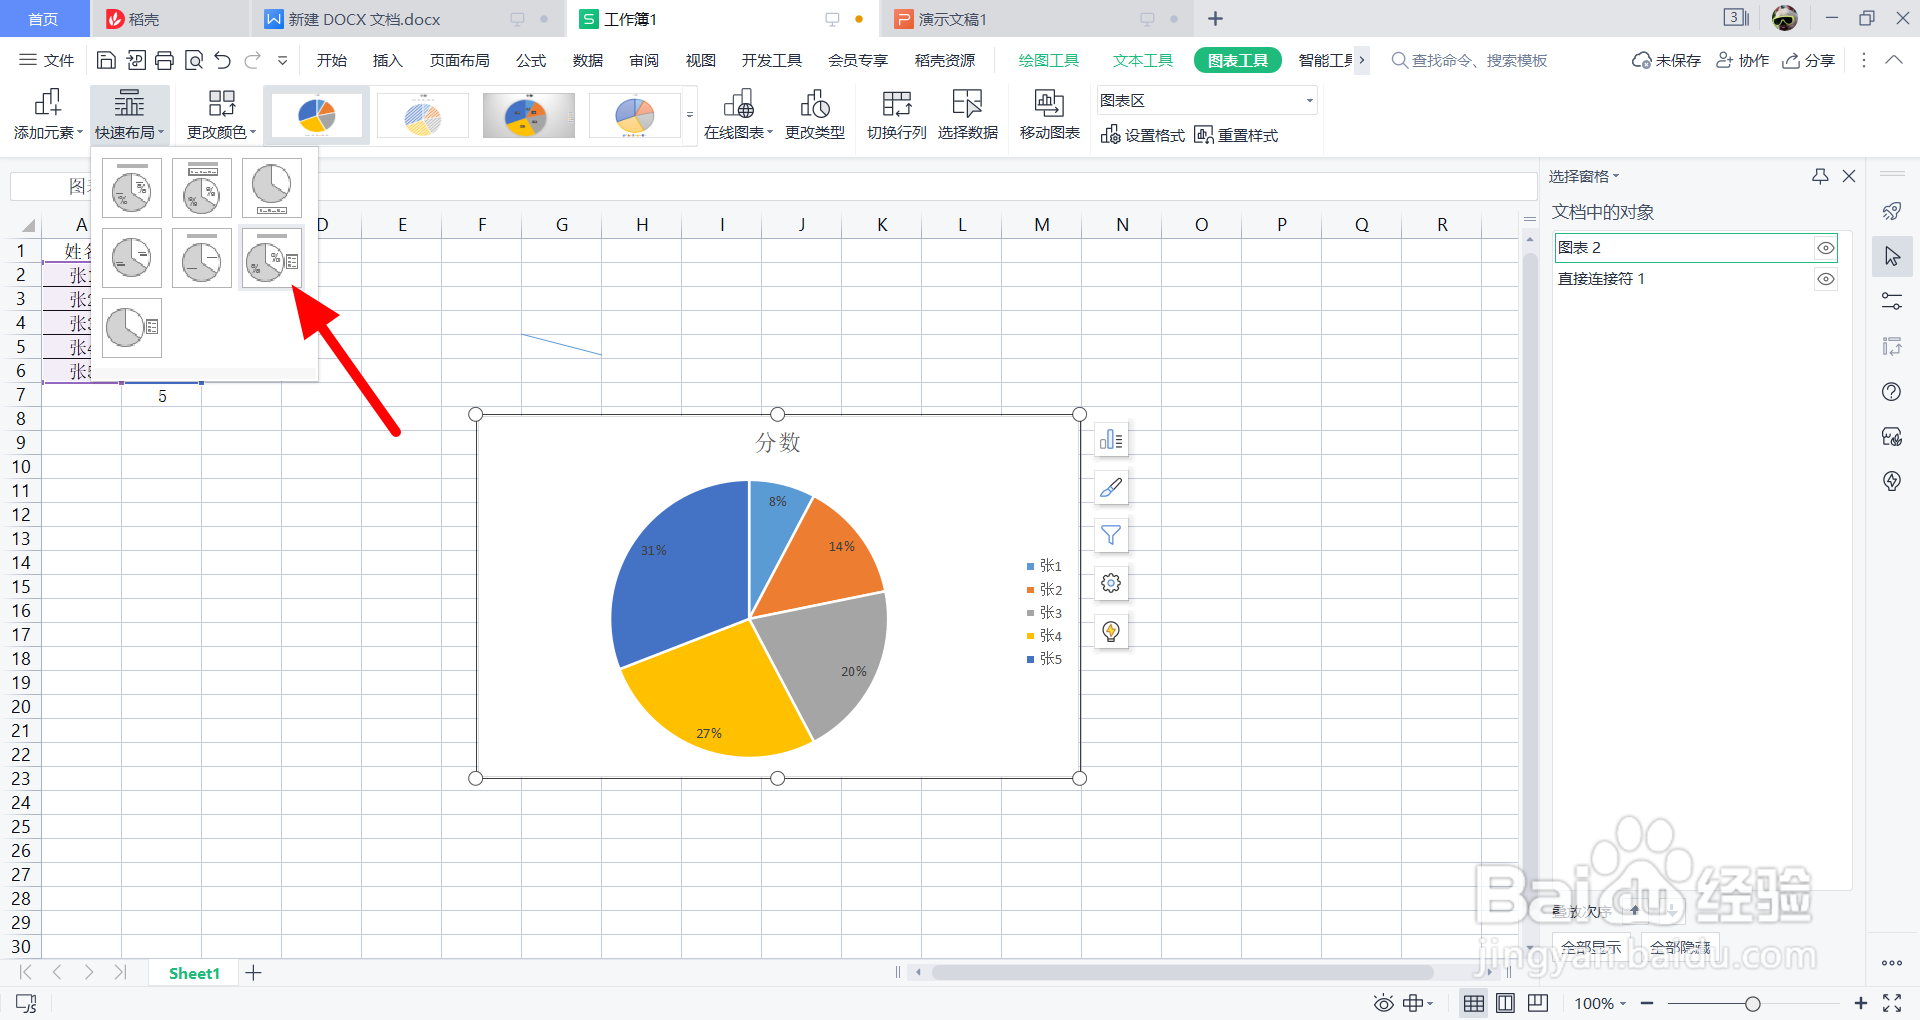Click 未保存 unsaved status button

point(1666,60)
